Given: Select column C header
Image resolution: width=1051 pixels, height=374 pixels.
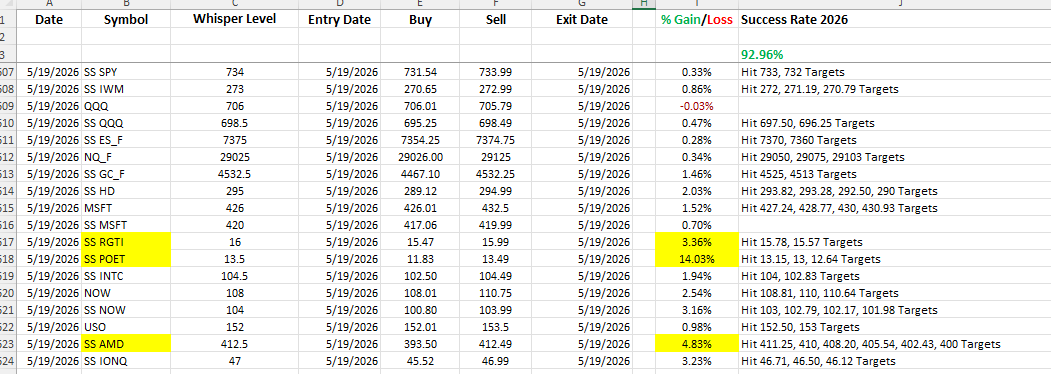Looking at the screenshot, I should pos(235,5).
